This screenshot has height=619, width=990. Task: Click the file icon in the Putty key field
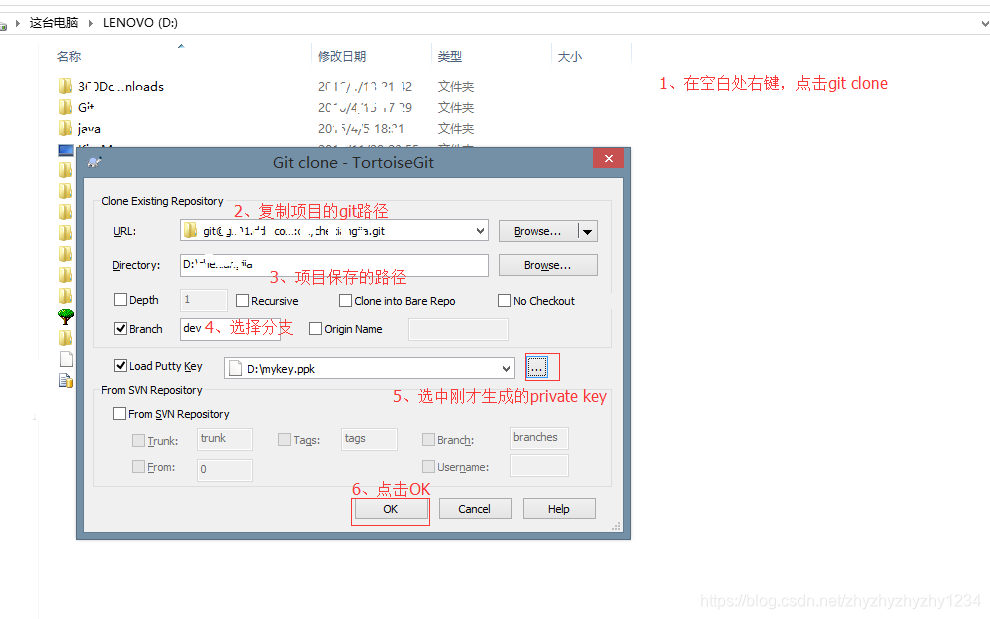coord(235,368)
